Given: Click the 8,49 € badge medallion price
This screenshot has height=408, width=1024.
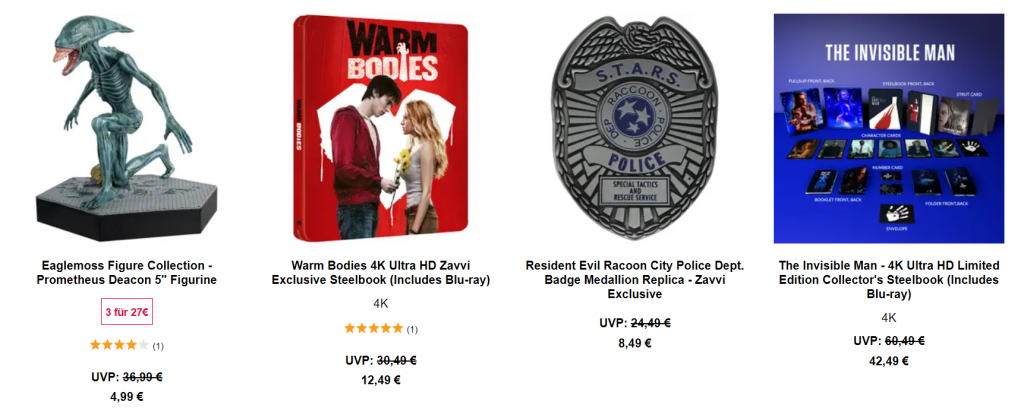Looking at the screenshot, I should 635,342.
